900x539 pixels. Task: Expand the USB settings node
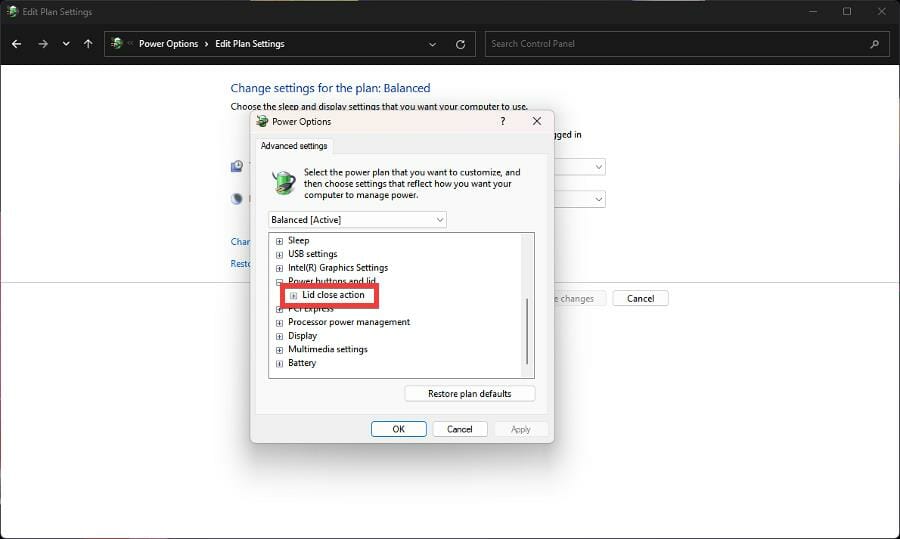tap(280, 254)
